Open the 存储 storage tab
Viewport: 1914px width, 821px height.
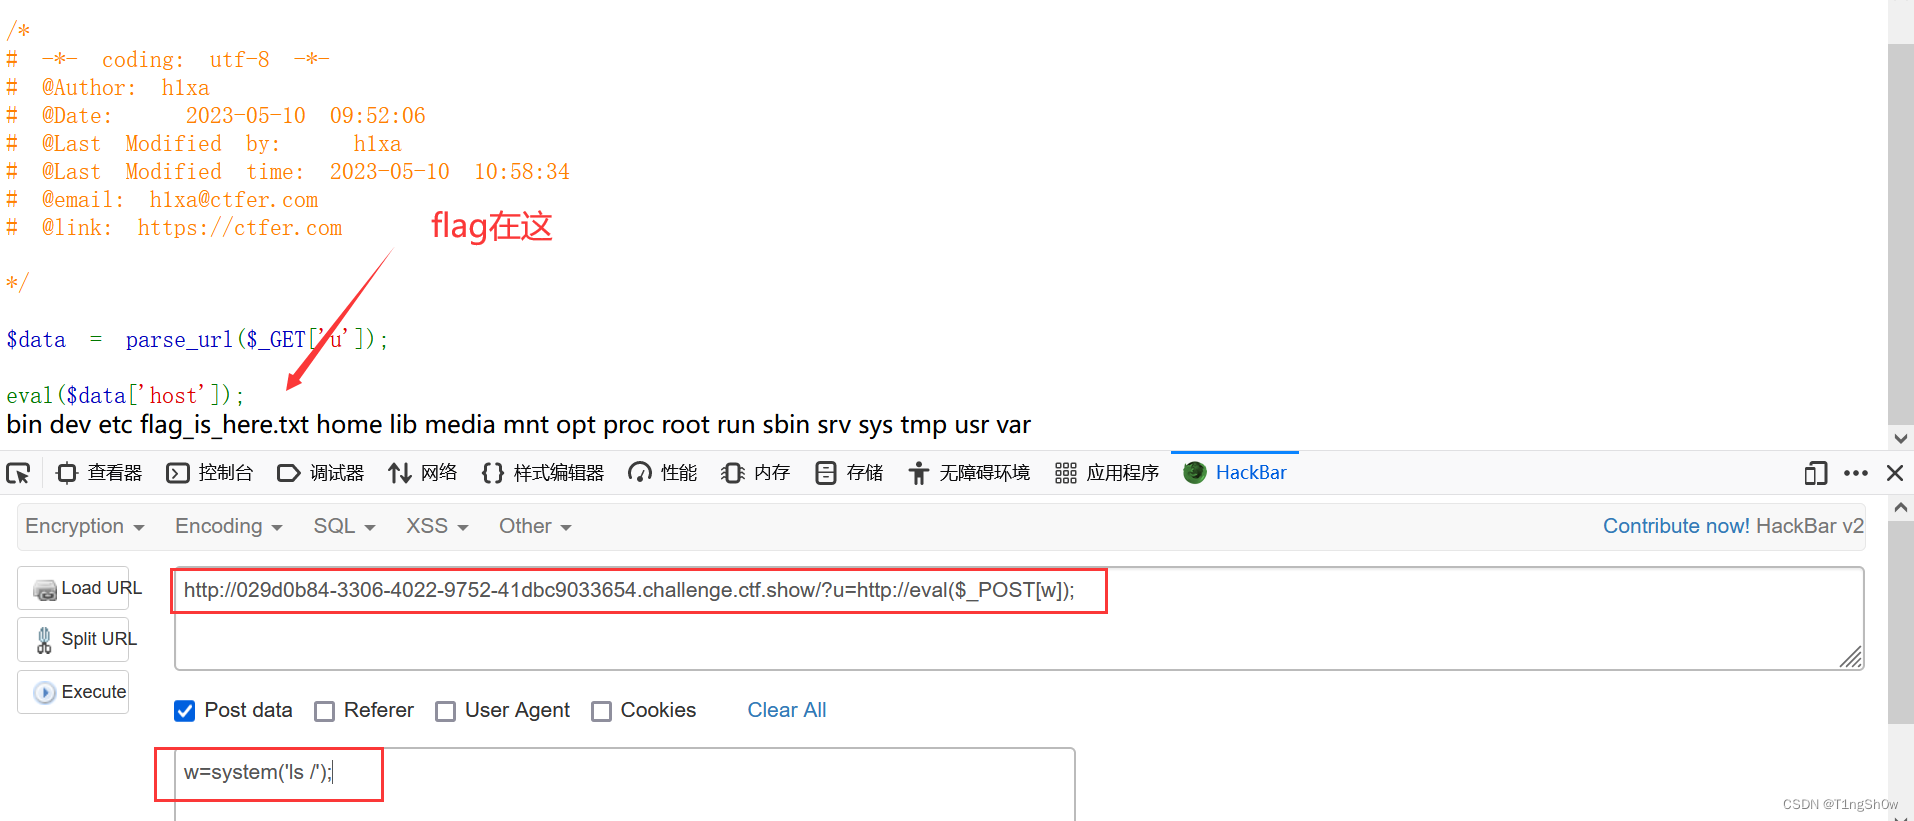pos(849,473)
